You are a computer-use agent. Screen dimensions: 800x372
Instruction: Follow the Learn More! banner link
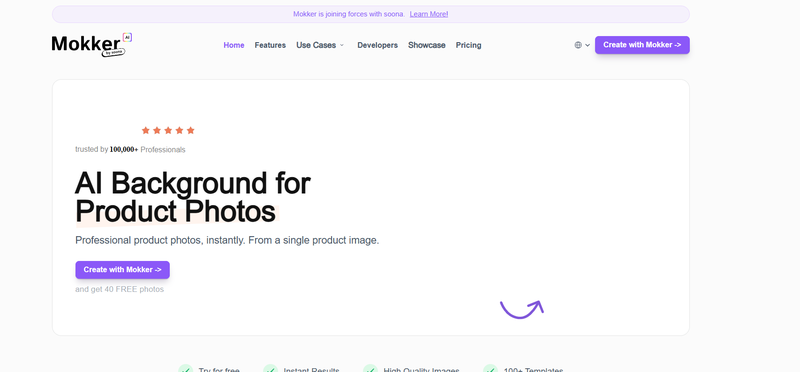429,14
